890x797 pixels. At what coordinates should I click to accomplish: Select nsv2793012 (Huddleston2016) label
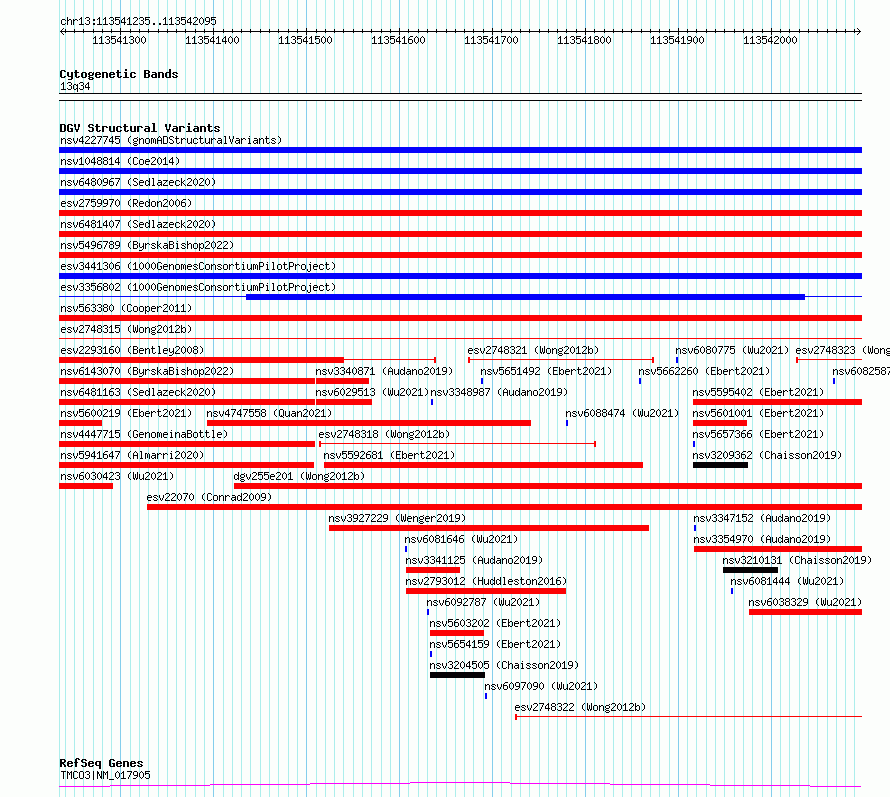[x=486, y=581]
